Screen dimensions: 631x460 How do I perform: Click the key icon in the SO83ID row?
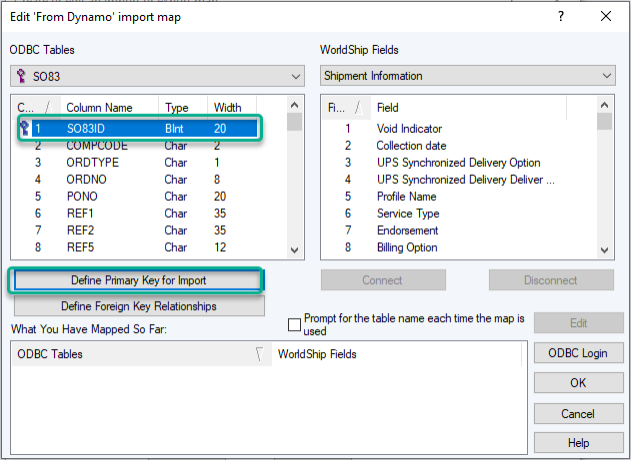click(x=25, y=128)
